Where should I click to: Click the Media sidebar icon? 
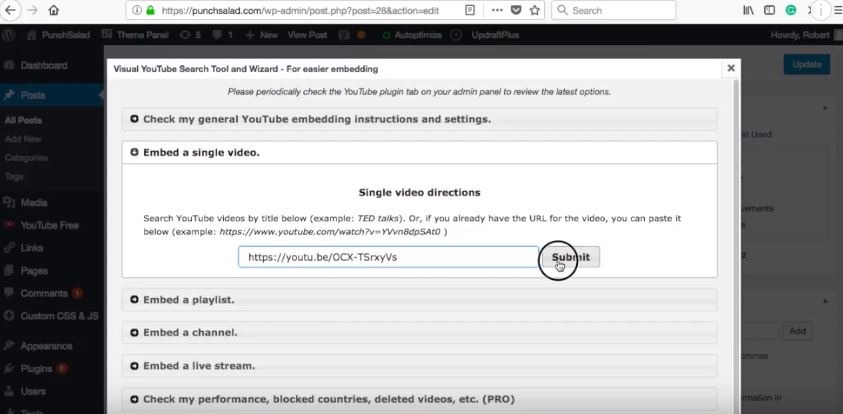tap(9, 203)
